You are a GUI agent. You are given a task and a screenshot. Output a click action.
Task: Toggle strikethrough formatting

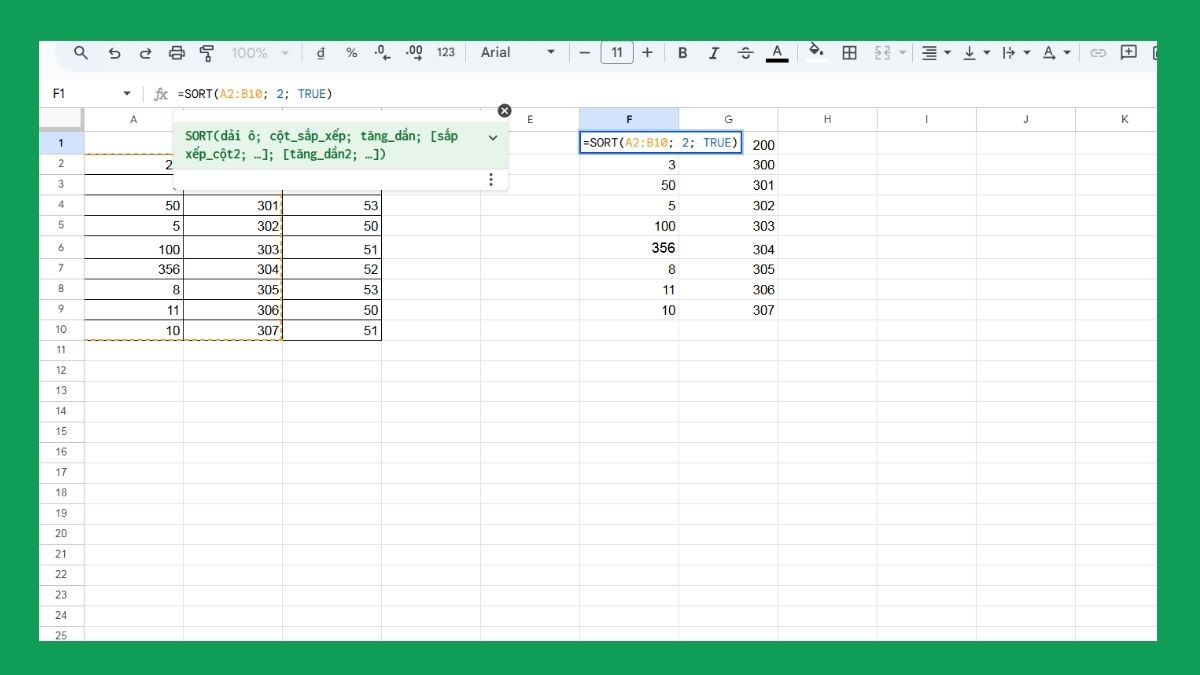click(x=745, y=52)
